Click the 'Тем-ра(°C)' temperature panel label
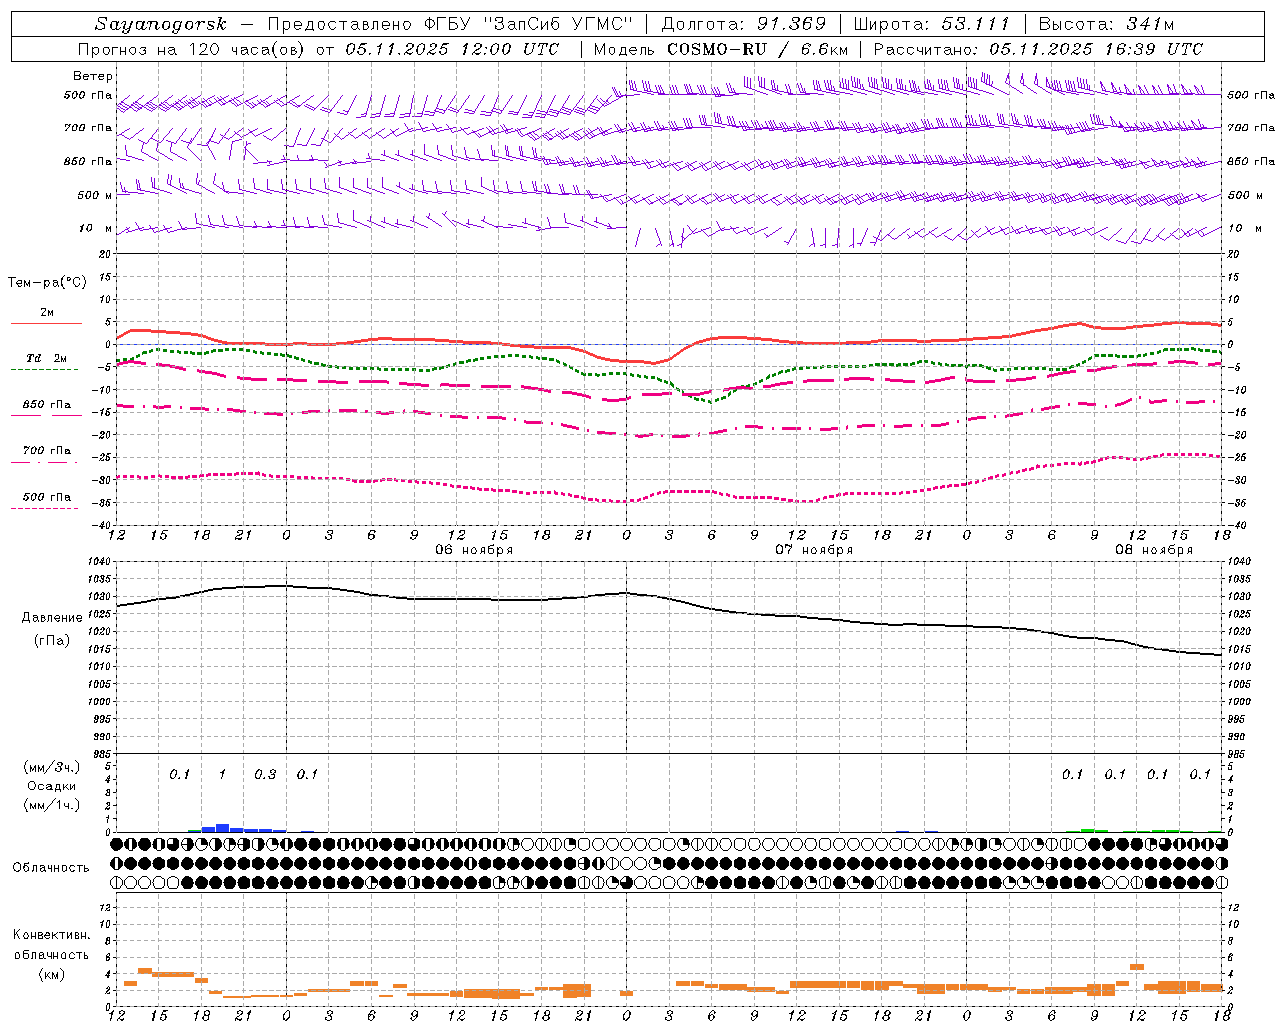1280x1024 pixels. 47,283
